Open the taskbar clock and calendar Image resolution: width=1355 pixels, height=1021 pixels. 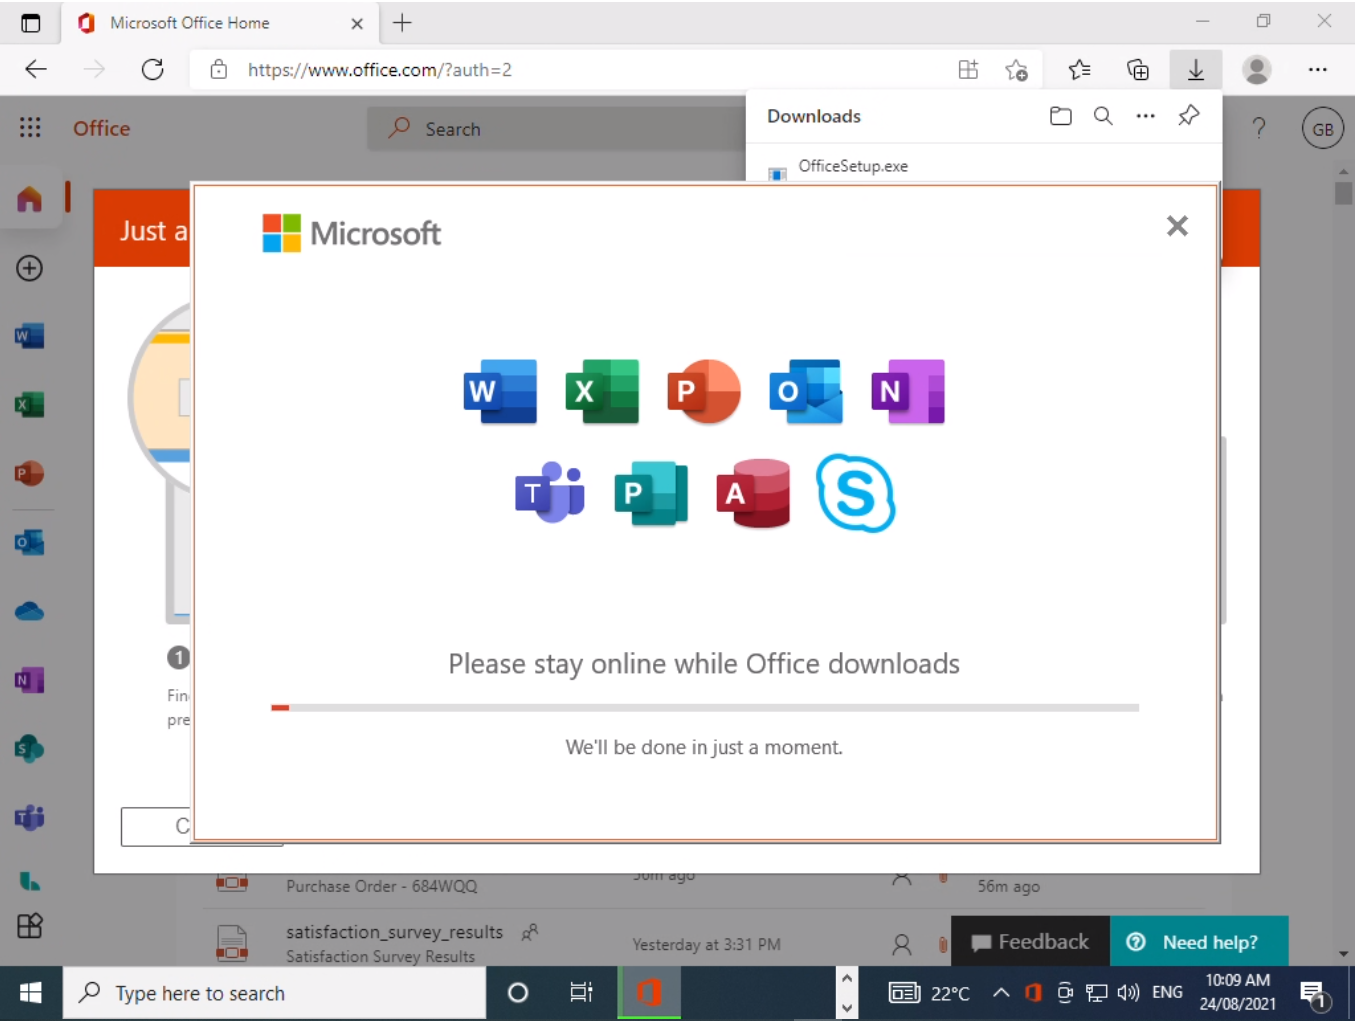[x=1238, y=992]
